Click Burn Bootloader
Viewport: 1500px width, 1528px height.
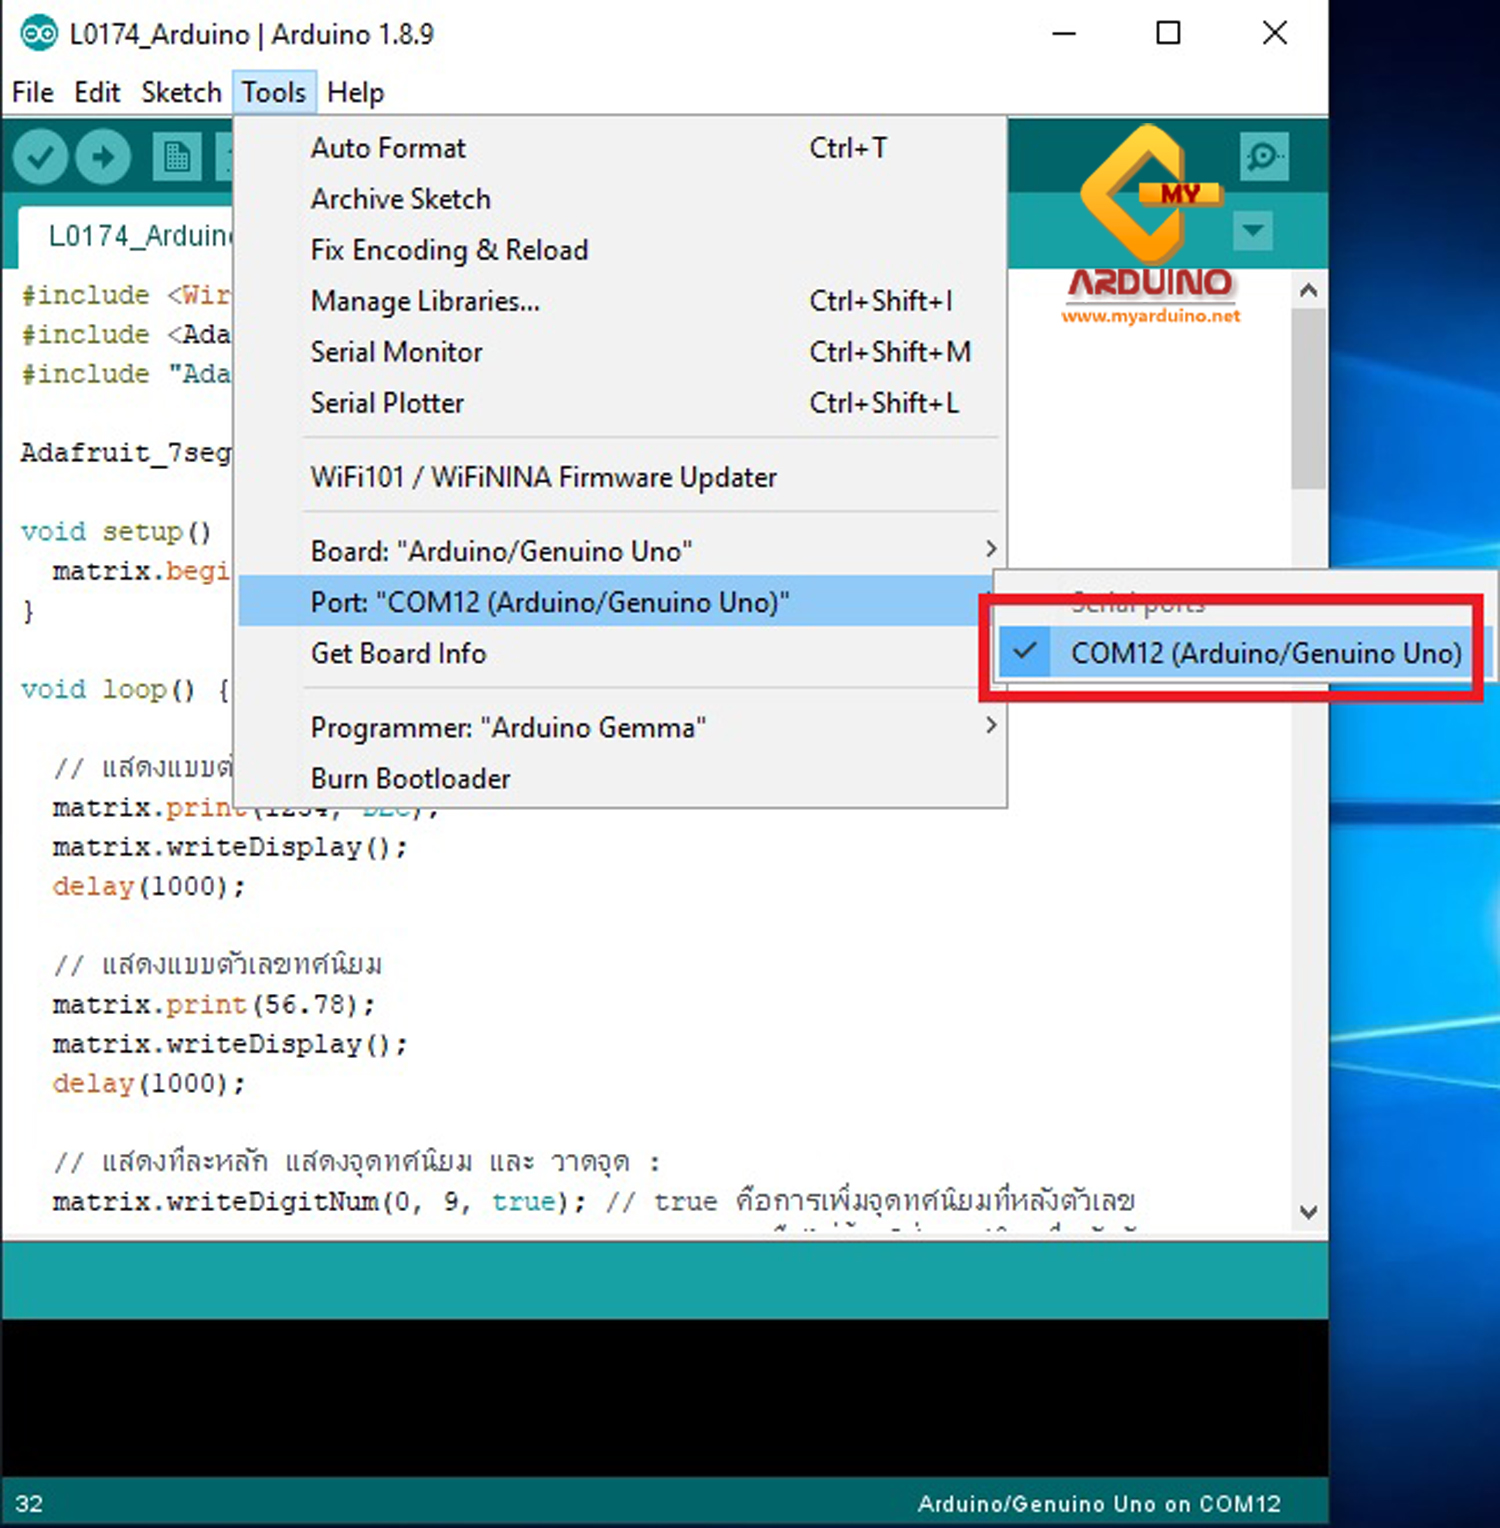tap(410, 778)
